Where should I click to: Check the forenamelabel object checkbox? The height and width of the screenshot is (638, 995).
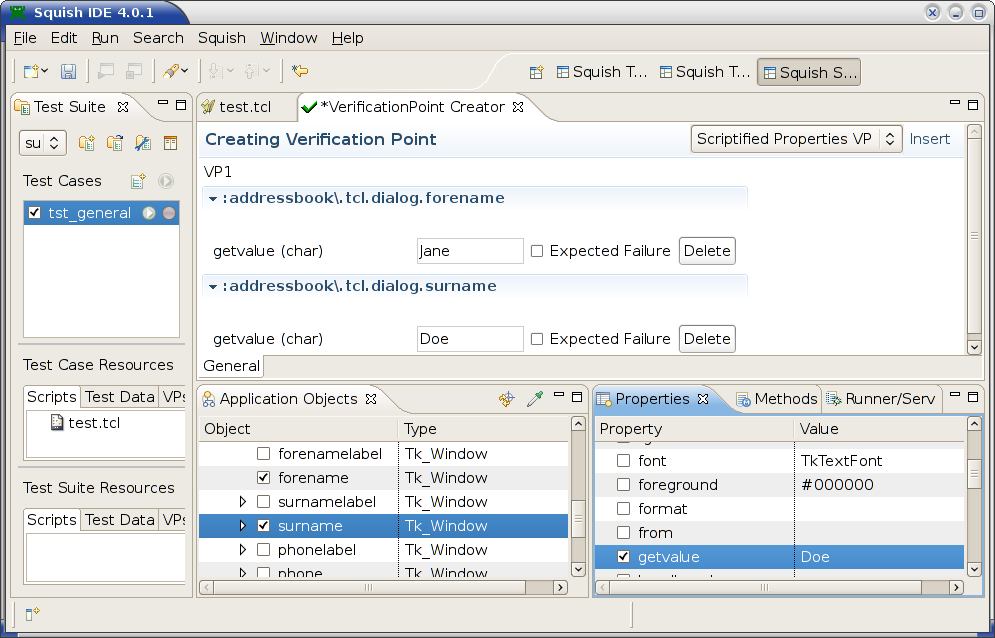click(264, 454)
